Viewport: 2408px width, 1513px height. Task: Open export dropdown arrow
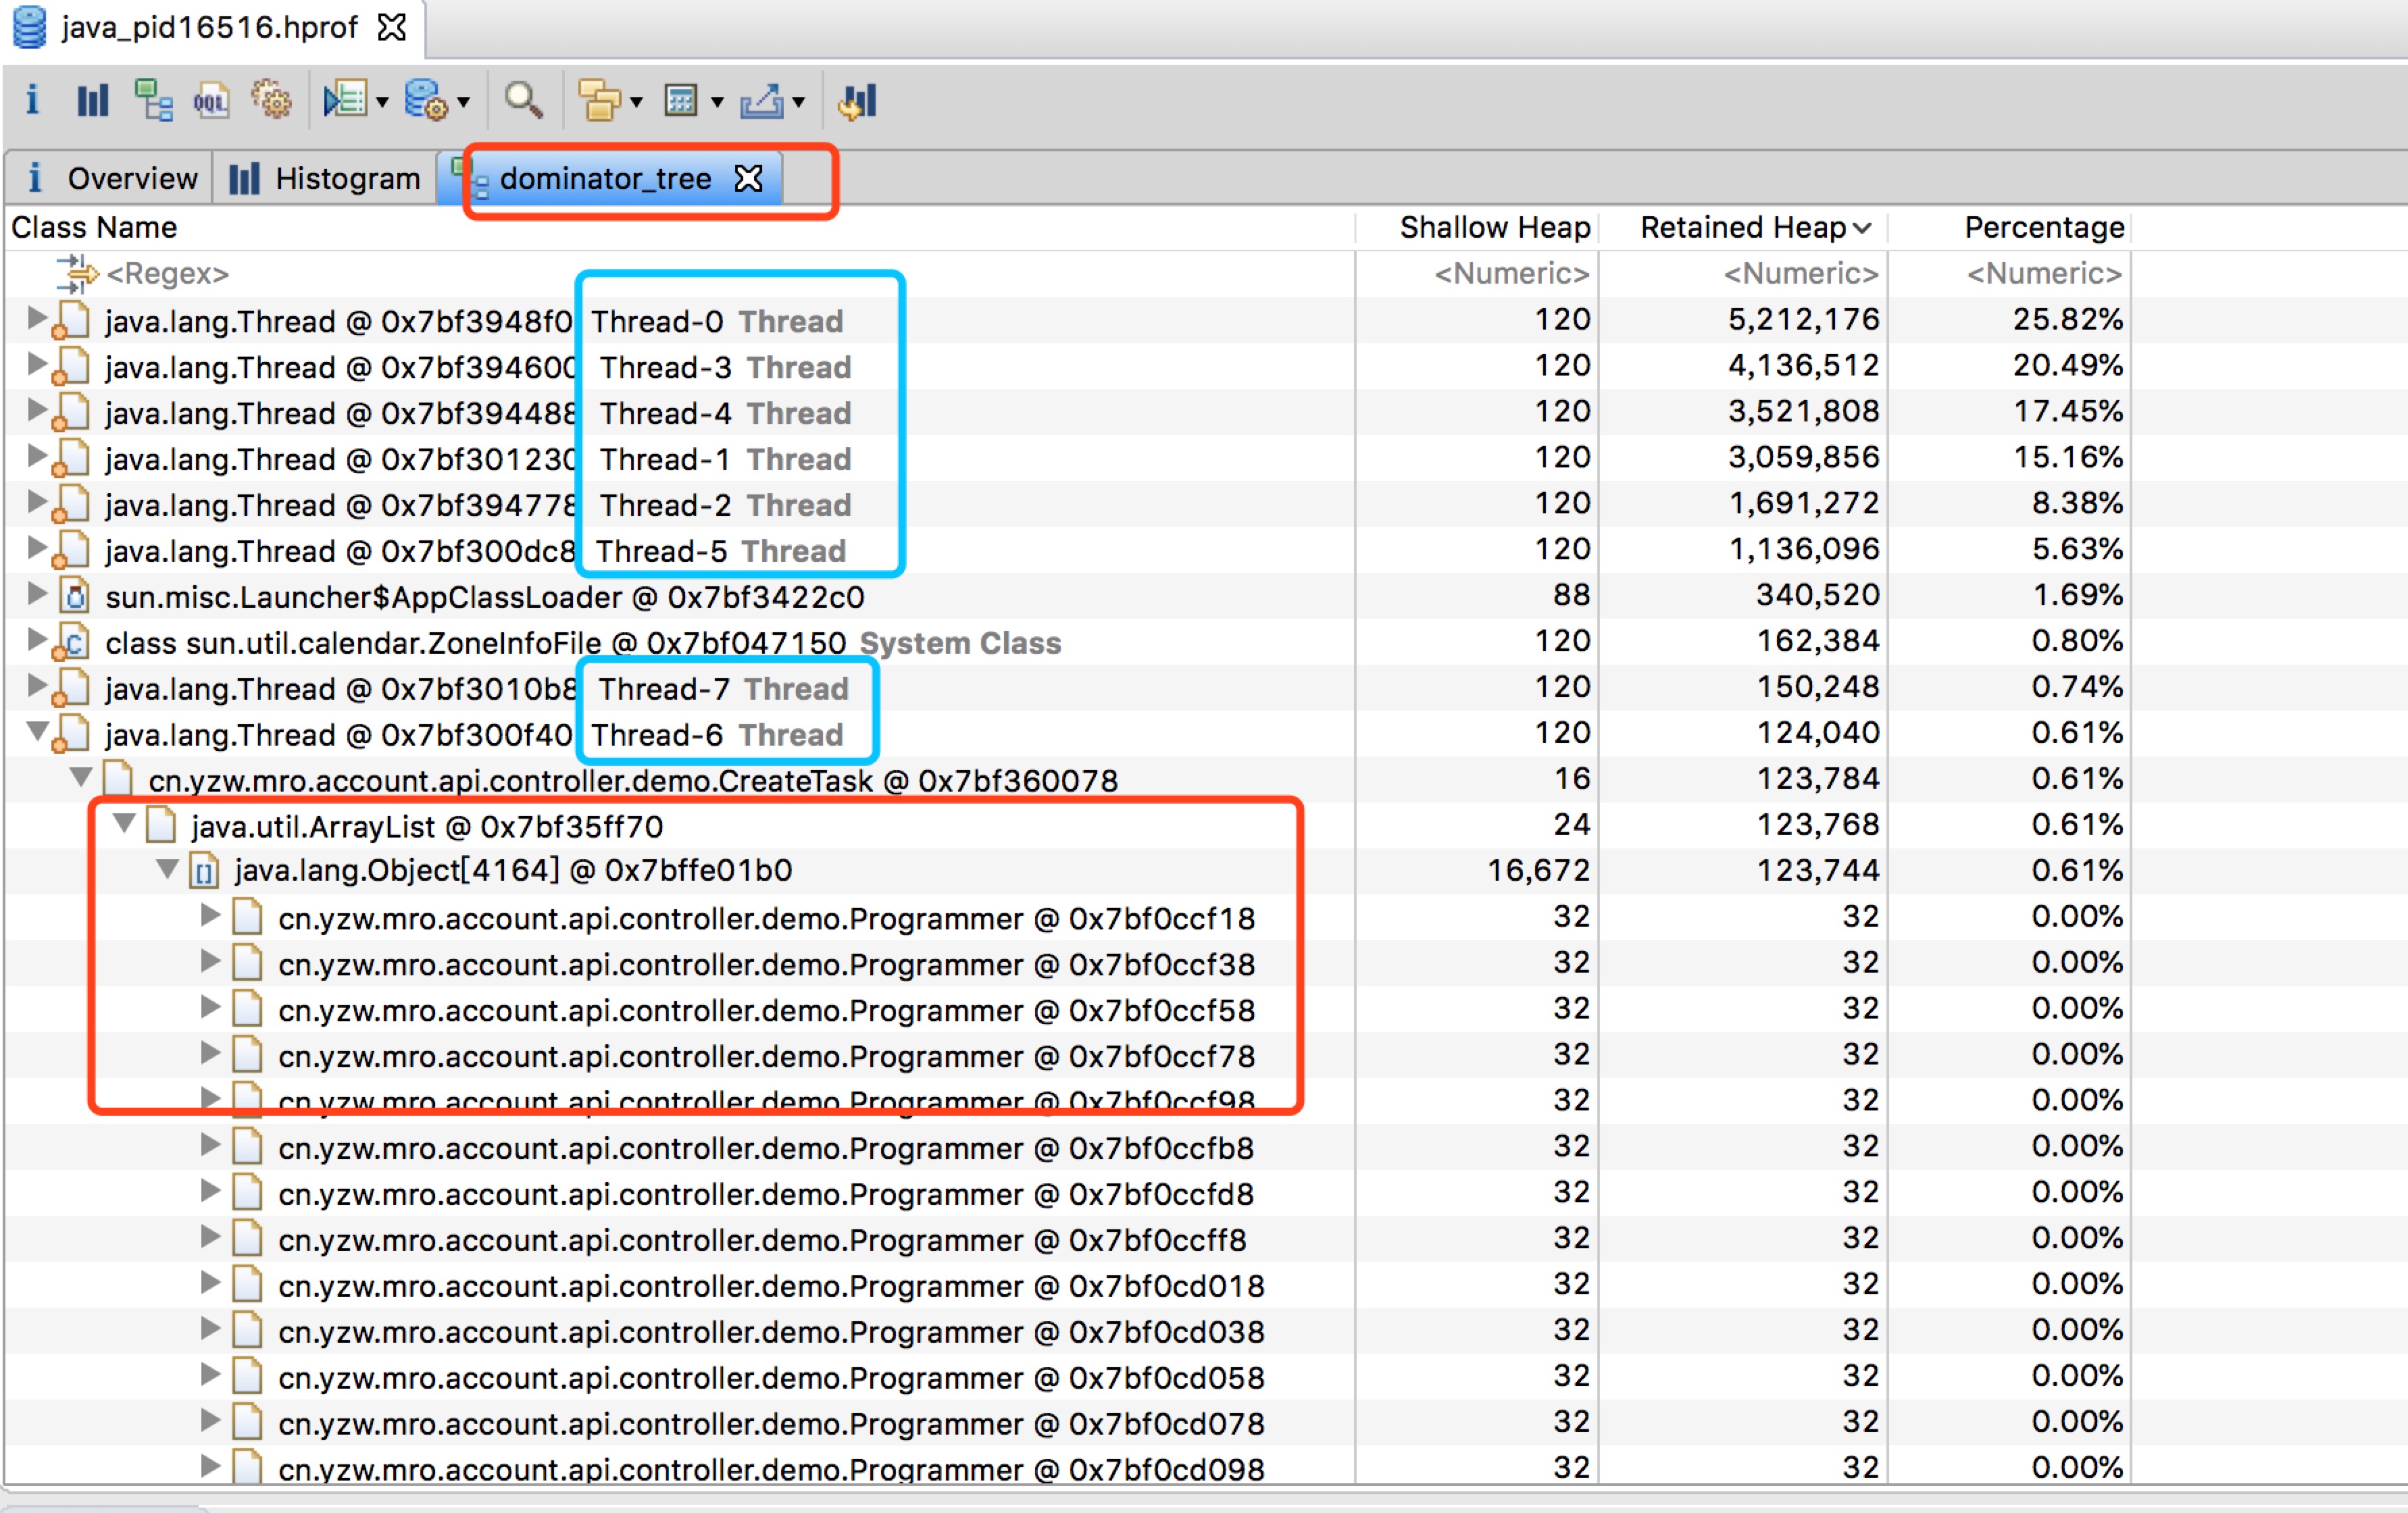[x=798, y=102]
